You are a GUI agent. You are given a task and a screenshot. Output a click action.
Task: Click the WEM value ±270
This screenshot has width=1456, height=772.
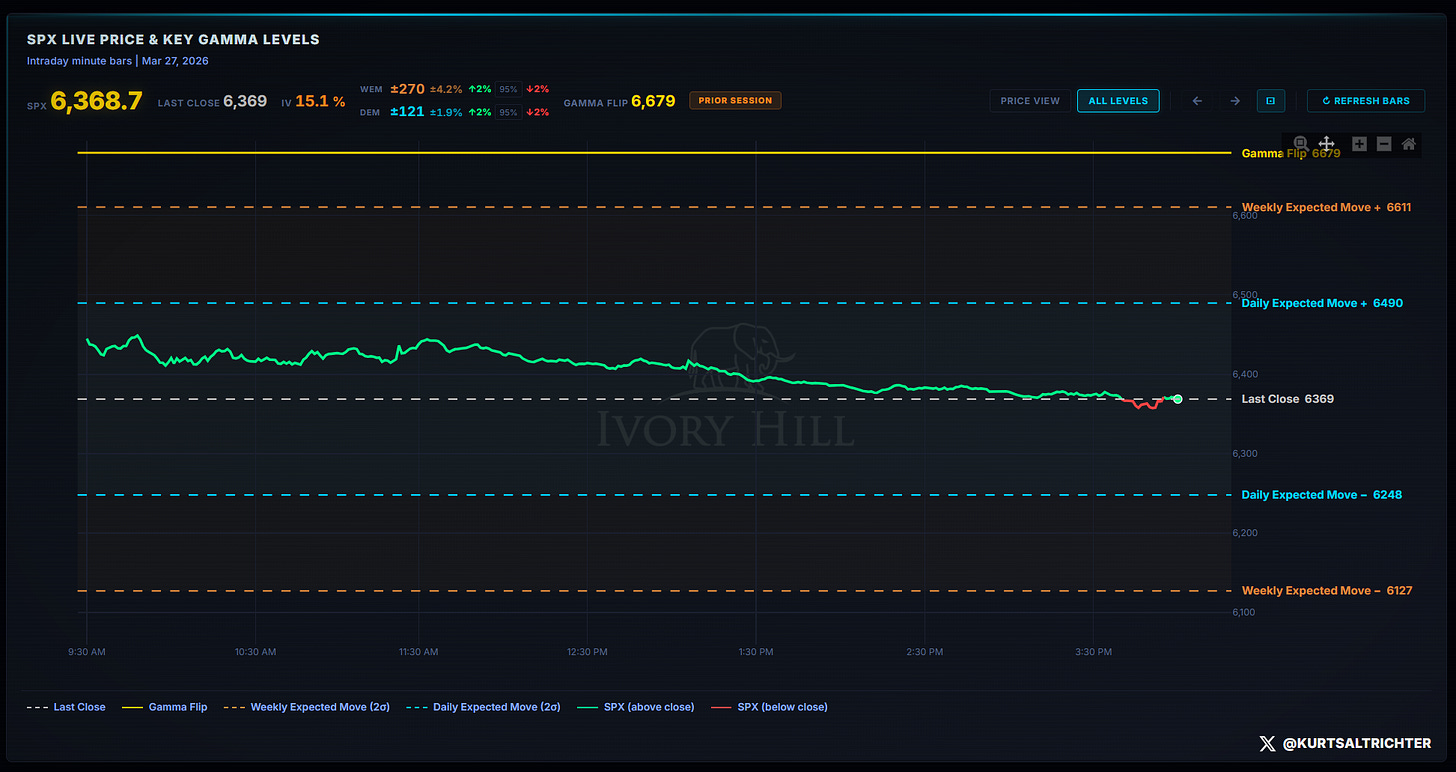point(407,89)
